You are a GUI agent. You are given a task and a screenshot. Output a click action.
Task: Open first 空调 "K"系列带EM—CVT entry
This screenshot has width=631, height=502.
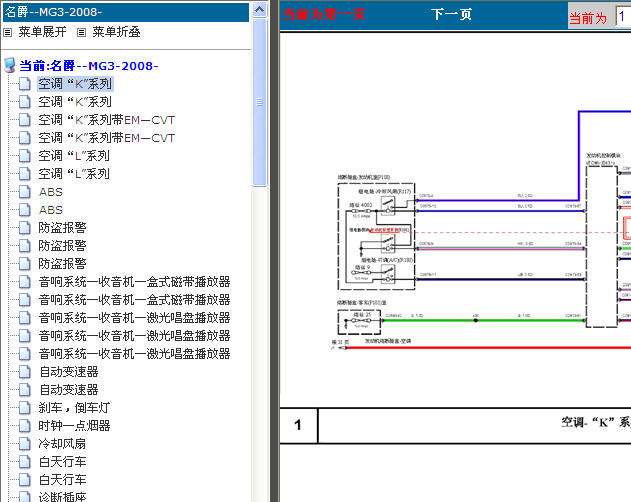click(107, 120)
